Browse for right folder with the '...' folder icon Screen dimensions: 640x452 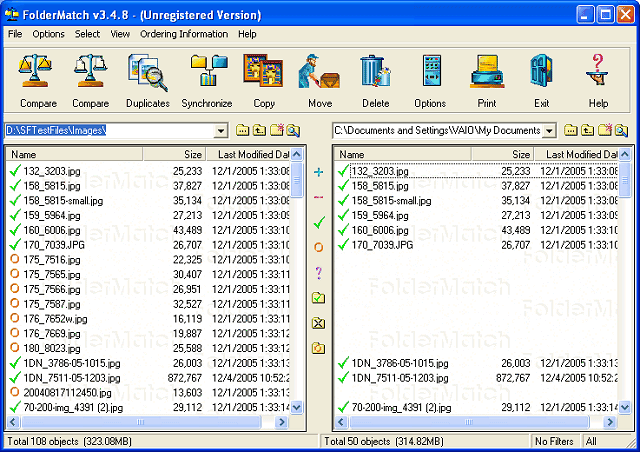coord(571,131)
